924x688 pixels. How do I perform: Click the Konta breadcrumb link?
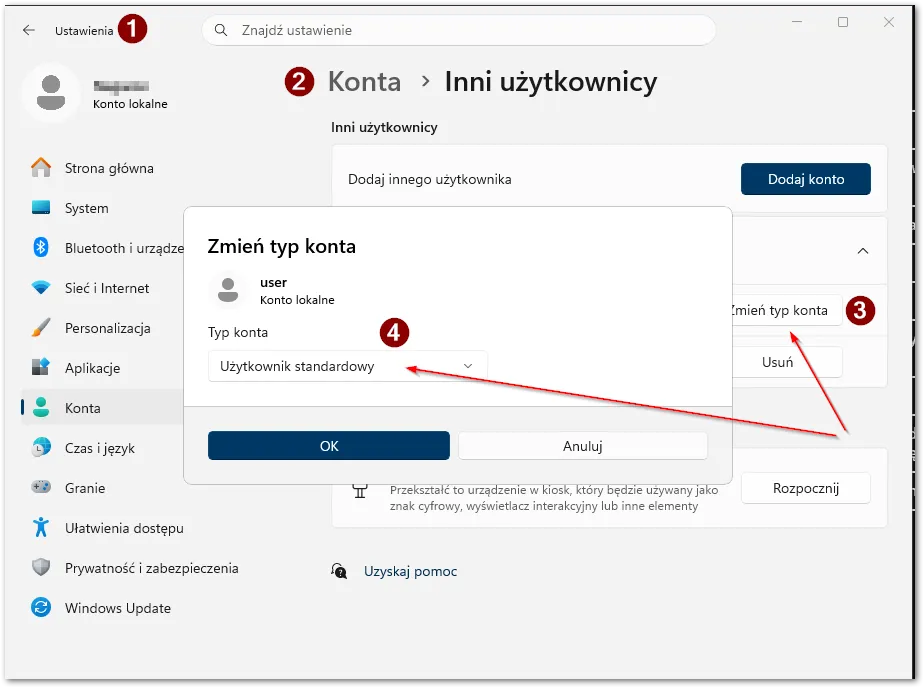(x=364, y=81)
